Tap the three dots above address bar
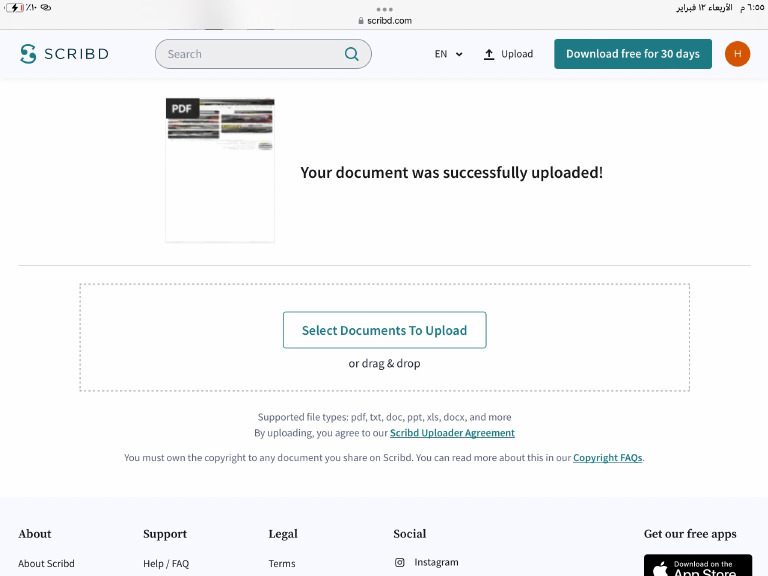 click(384, 9)
